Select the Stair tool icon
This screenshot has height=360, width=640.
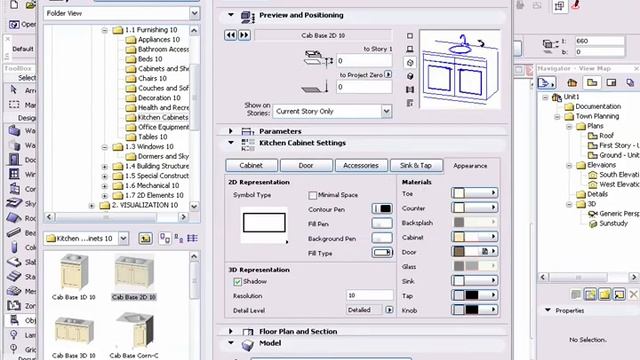point(14,276)
